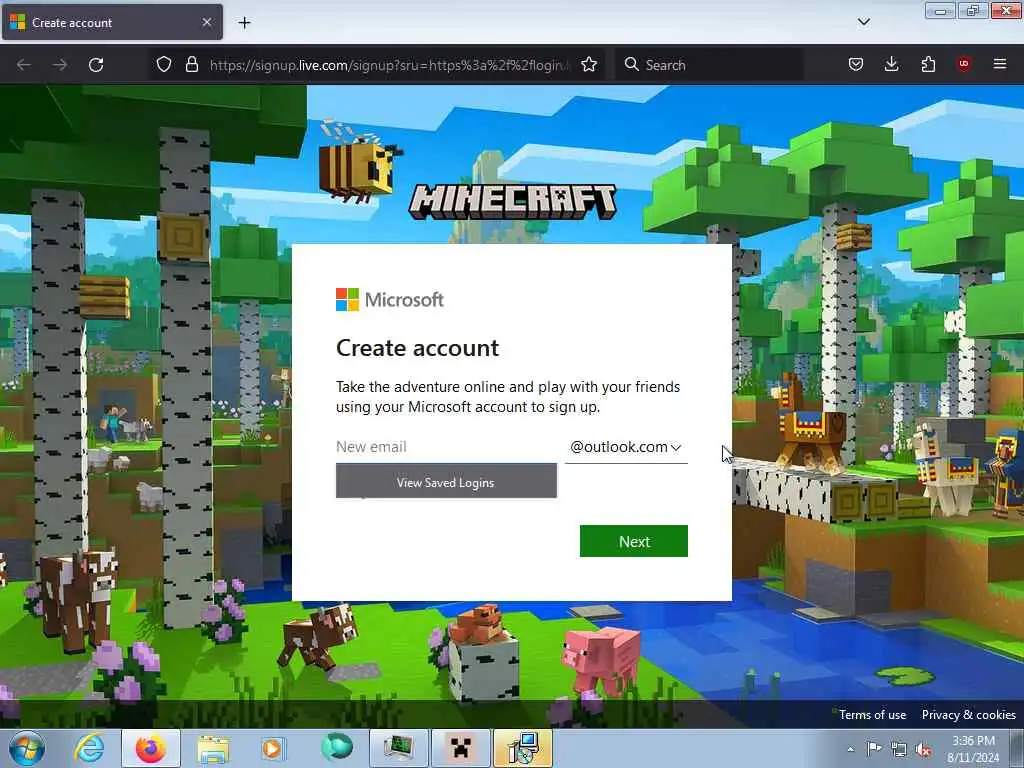Click the site padlock icon
The image size is (1024, 768).
[x=191, y=64]
